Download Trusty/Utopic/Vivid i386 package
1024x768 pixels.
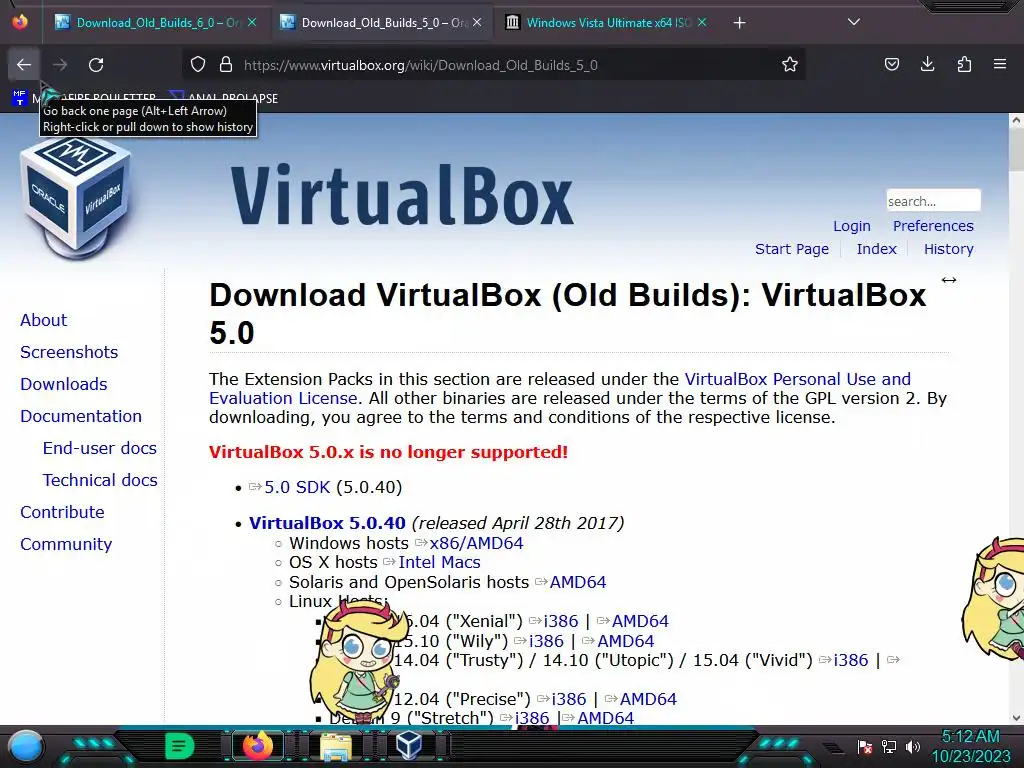click(850, 660)
